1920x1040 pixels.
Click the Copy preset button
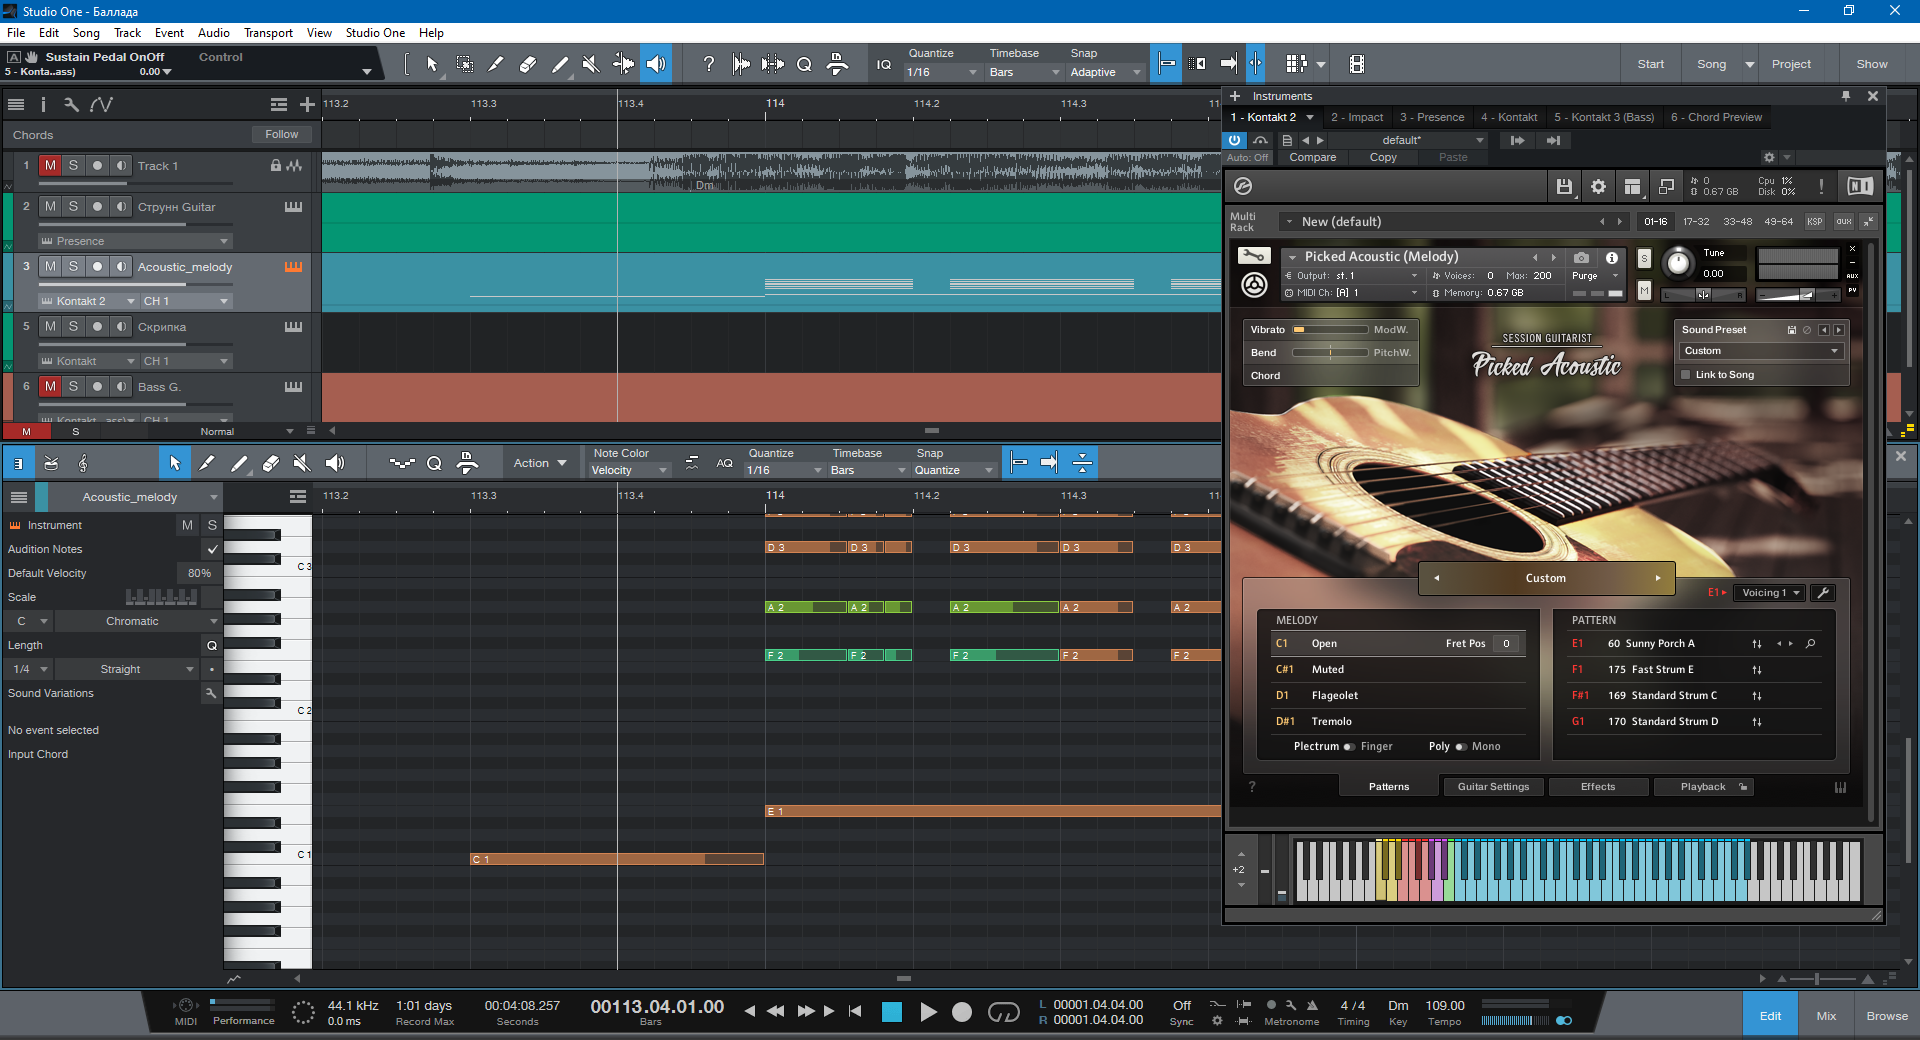tap(1383, 157)
